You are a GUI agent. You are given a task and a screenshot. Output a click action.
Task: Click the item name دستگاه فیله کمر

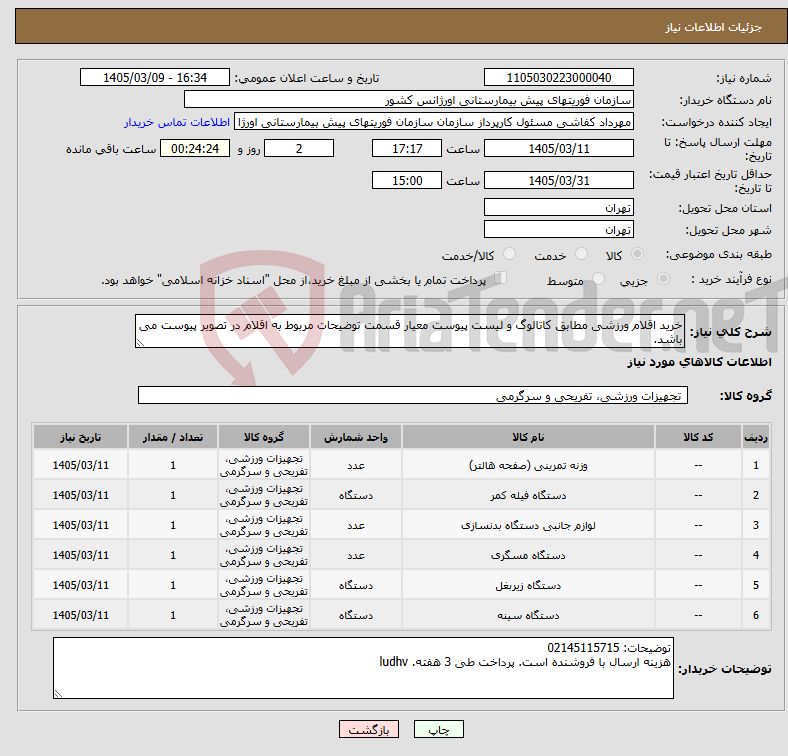tap(528, 495)
